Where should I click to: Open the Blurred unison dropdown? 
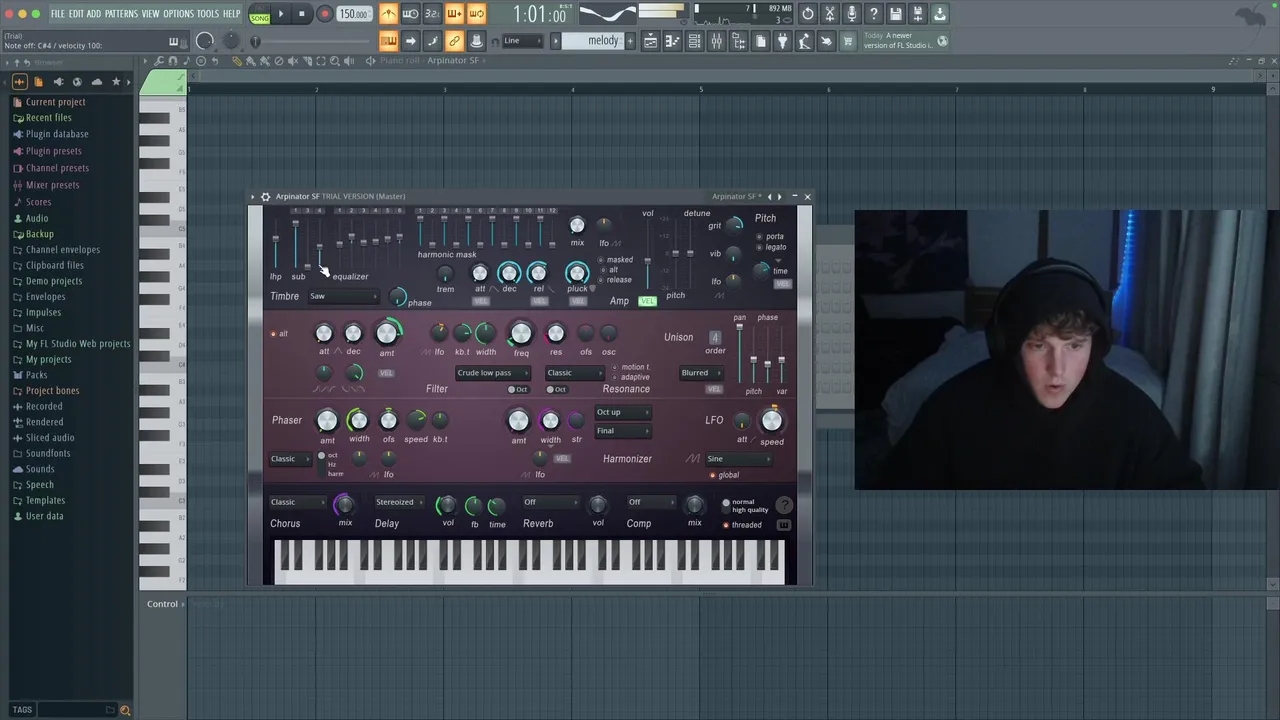(701, 373)
